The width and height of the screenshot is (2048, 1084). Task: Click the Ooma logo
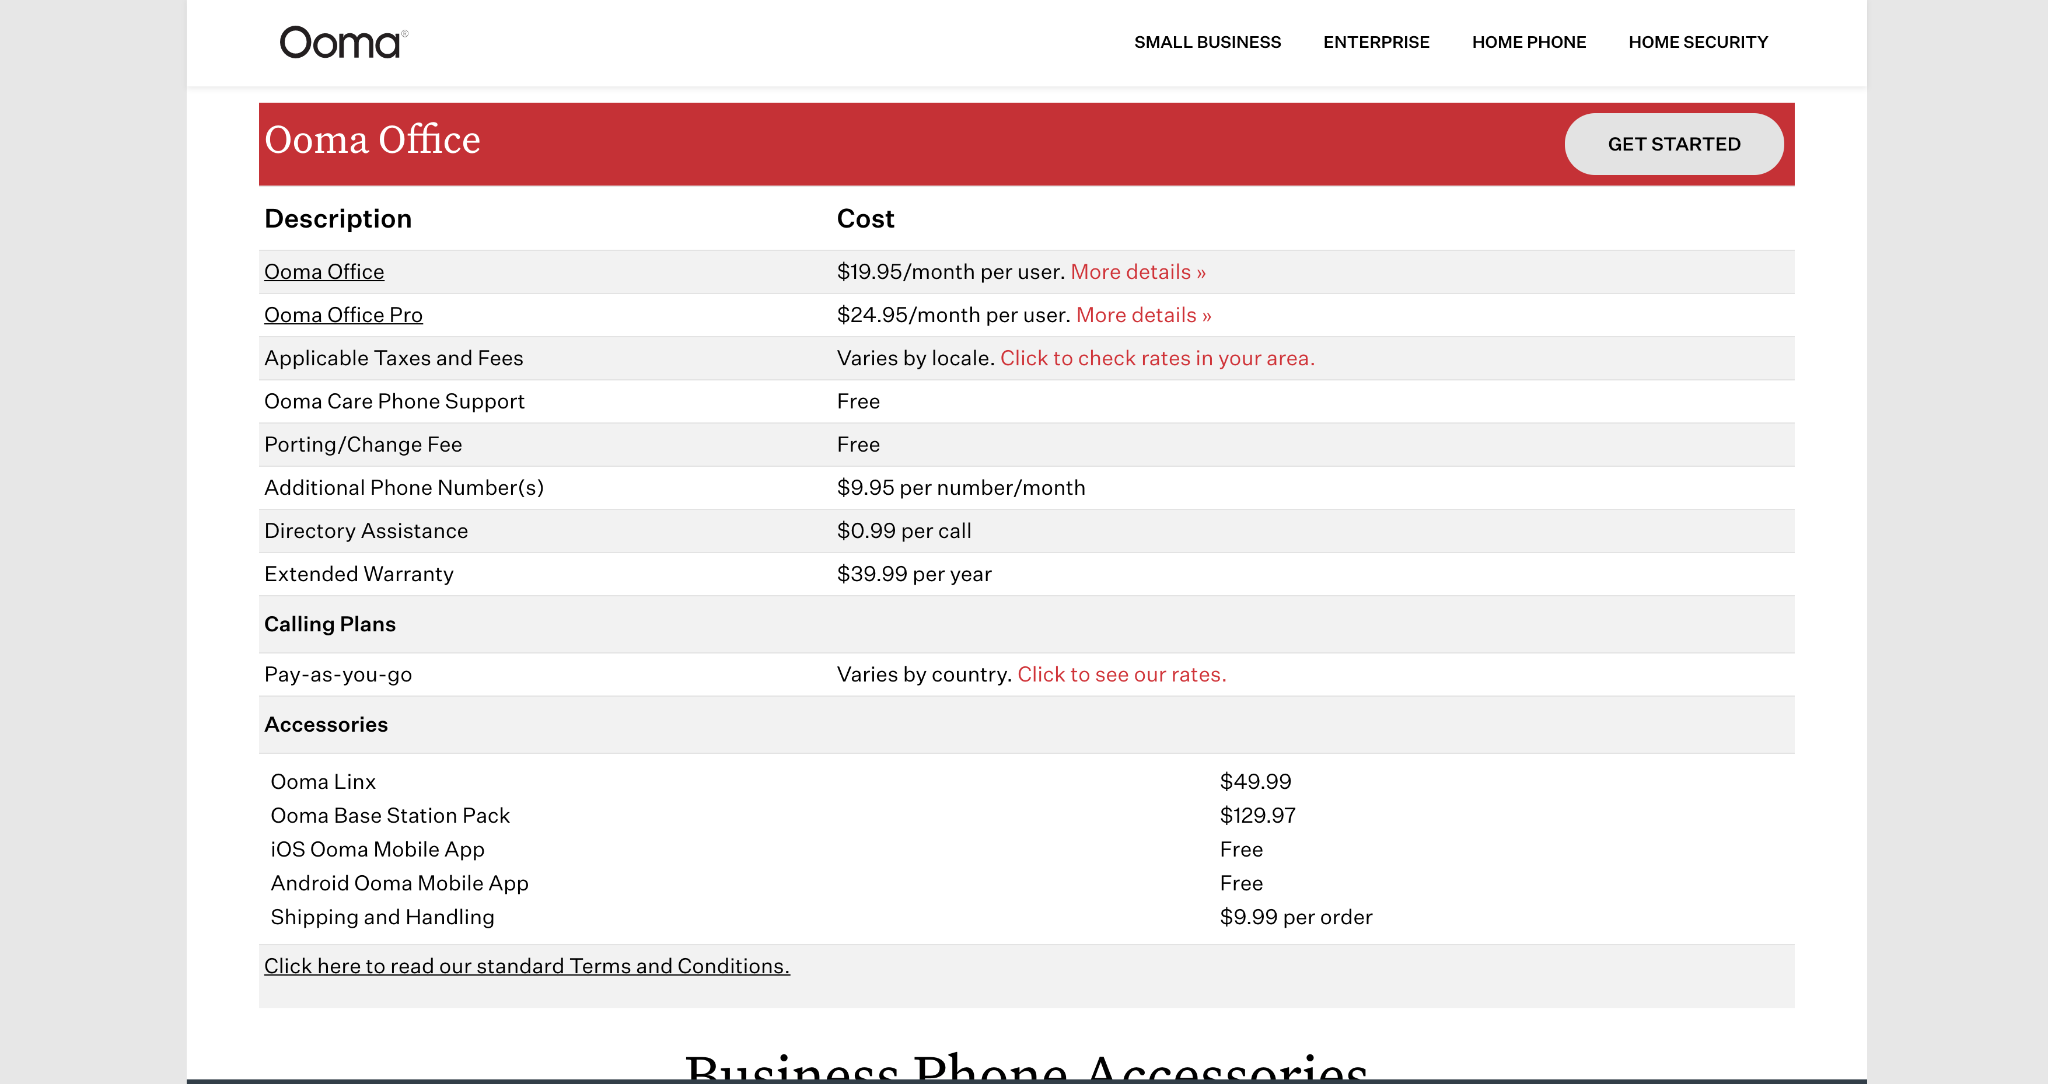click(x=342, y=42)
